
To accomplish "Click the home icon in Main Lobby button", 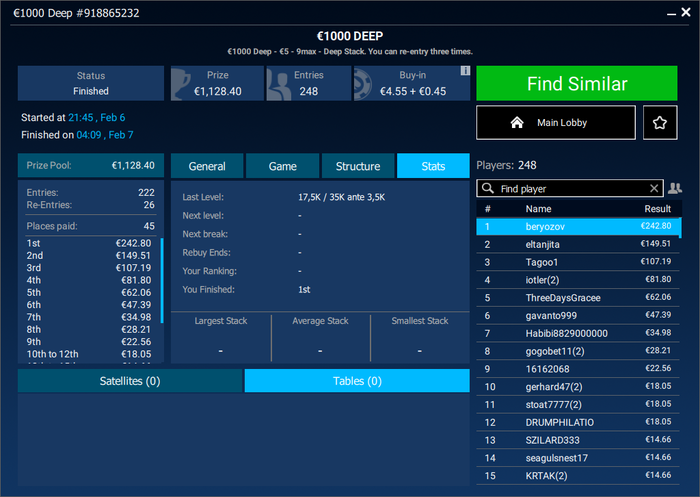I will coord(517,122).
